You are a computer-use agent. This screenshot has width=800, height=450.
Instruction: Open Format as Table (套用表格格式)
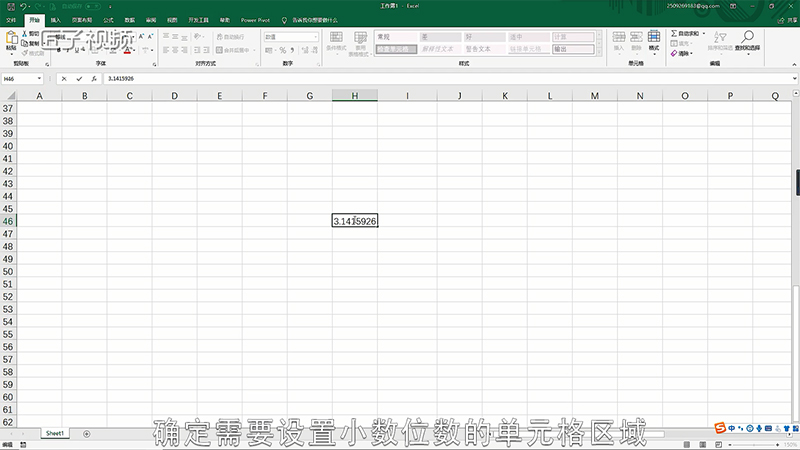click(361, 43)
